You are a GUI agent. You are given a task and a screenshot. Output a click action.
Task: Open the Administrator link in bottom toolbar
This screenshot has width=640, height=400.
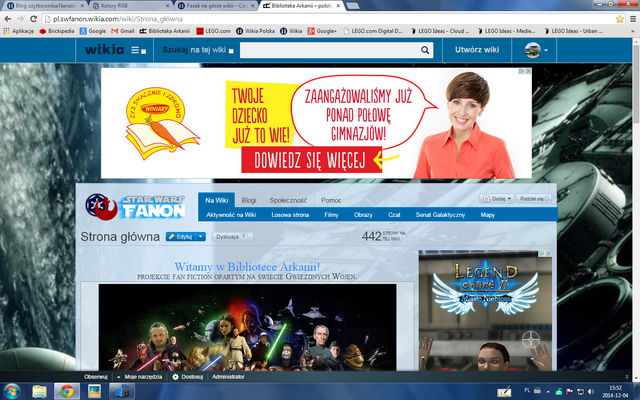pyautogui.click(x=228, y=377)
